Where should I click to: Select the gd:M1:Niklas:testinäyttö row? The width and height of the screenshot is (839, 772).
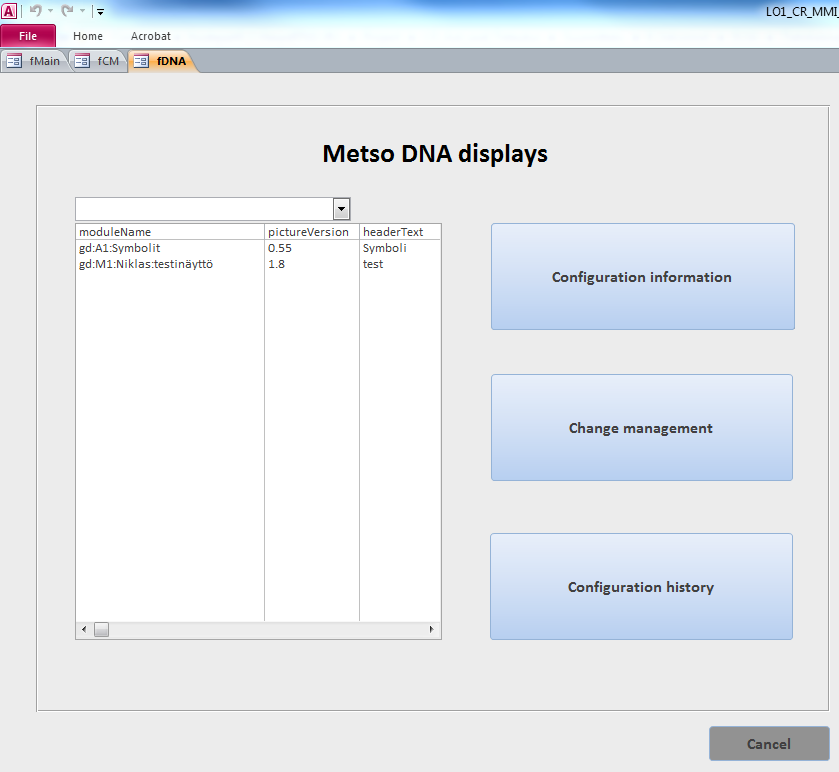pos(258,264)
